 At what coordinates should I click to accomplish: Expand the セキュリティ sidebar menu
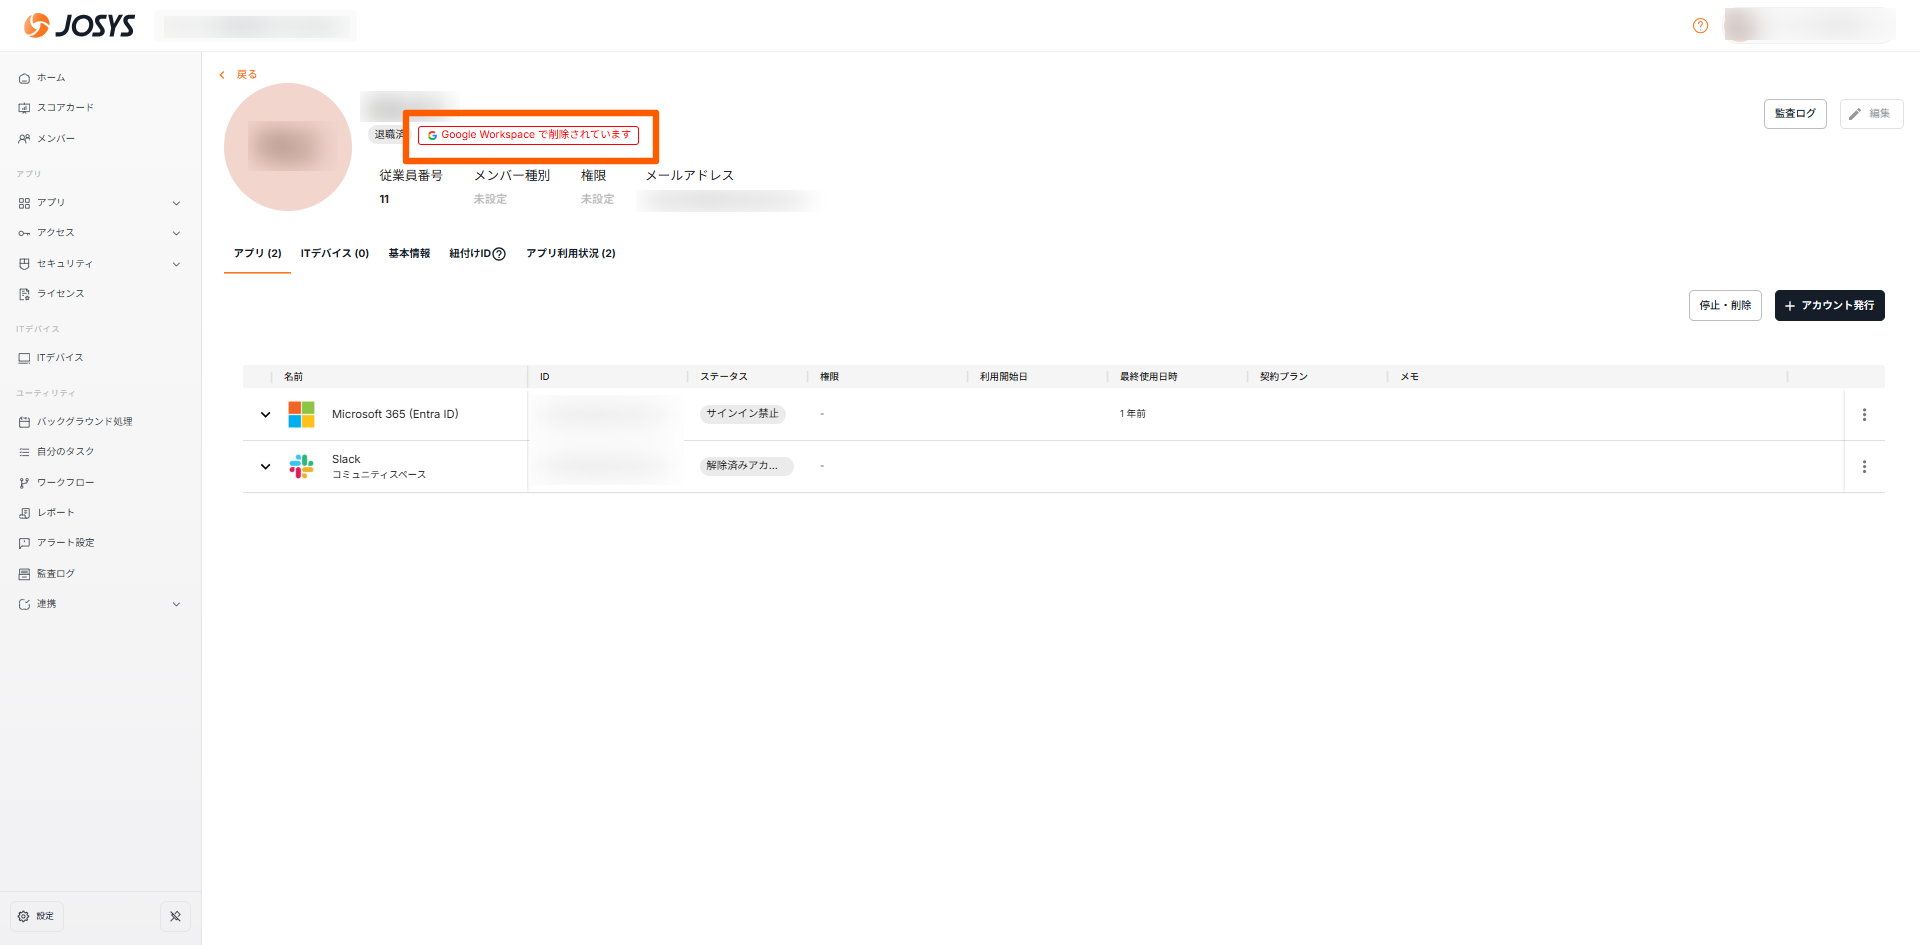coord(176,264)
